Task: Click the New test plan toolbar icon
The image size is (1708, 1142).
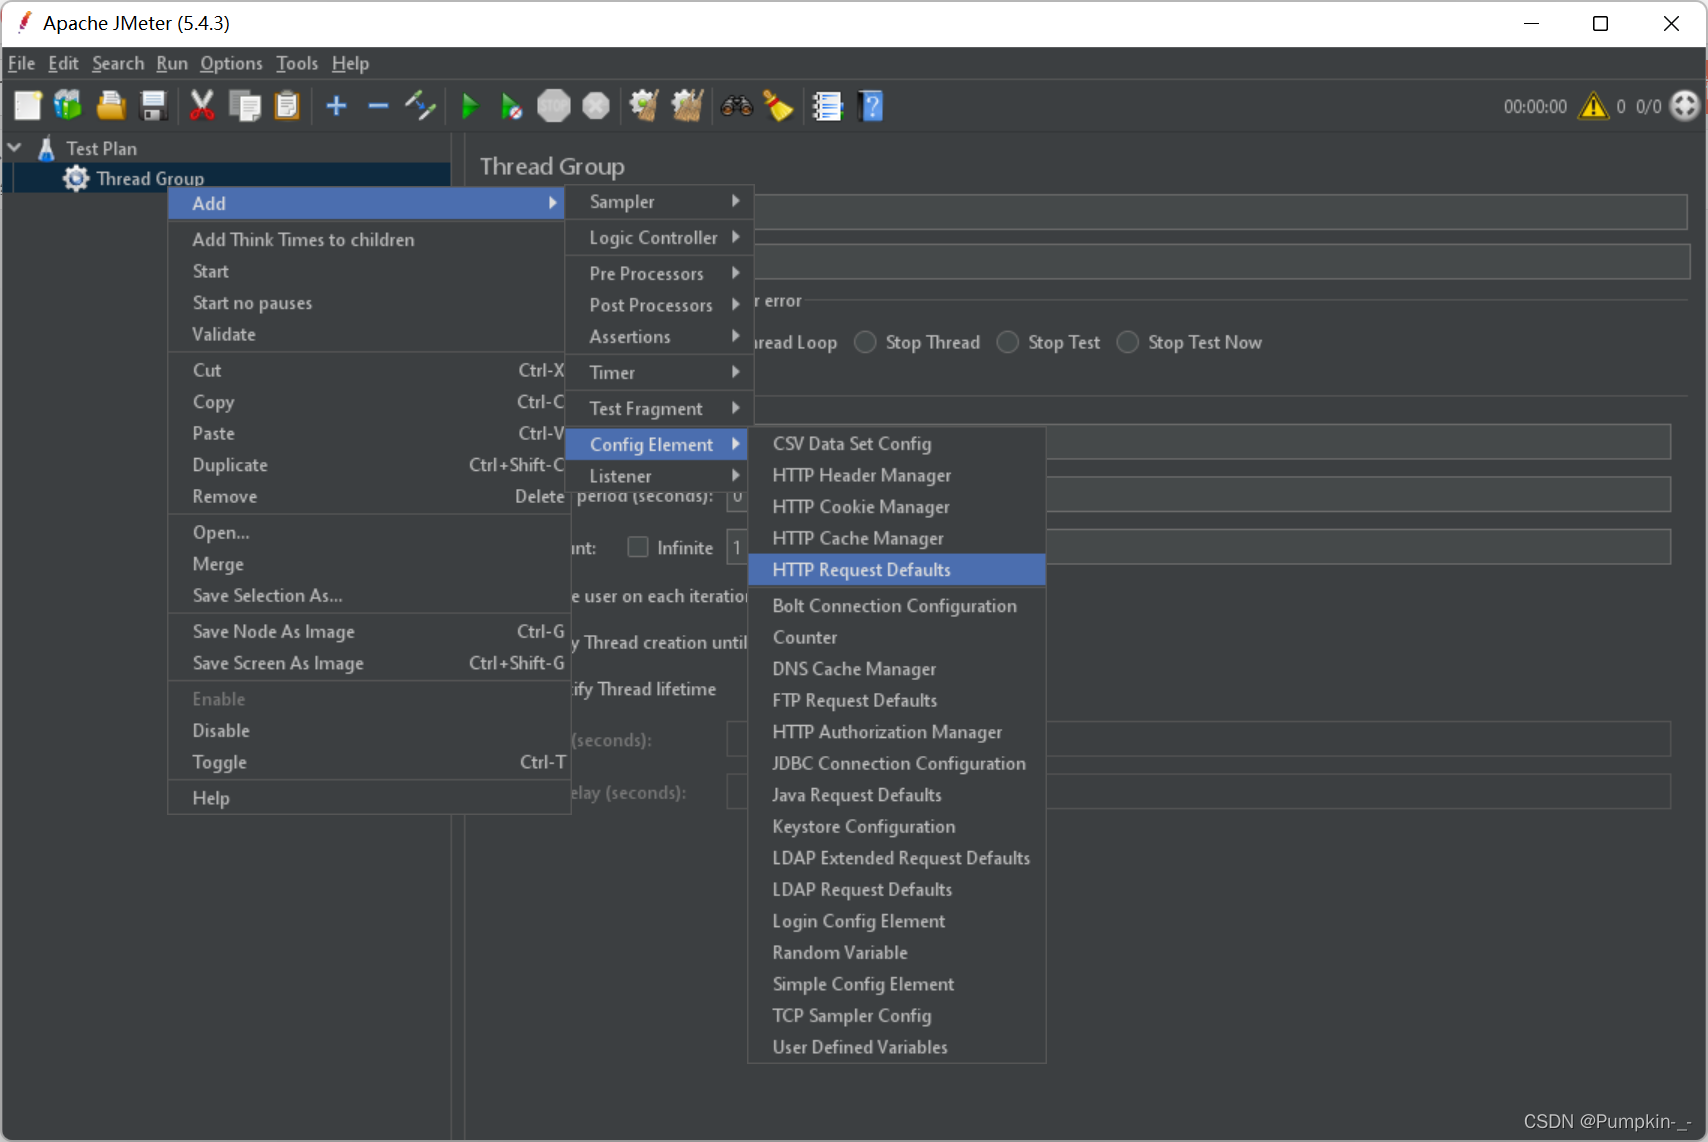Action: coord(27,105)
